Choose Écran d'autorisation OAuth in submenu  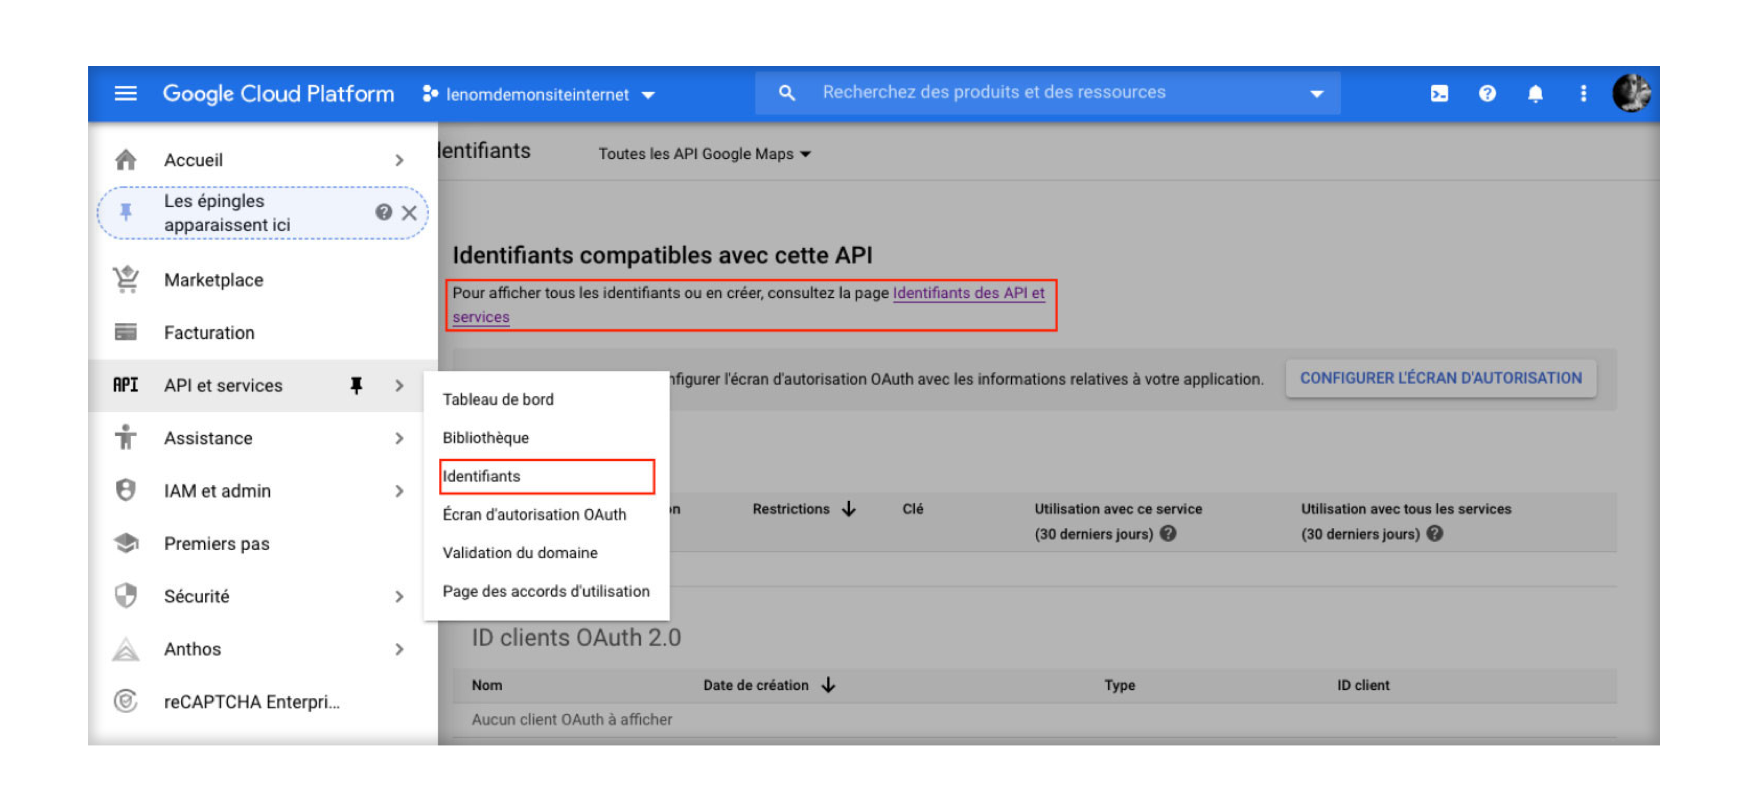(535, 515)
